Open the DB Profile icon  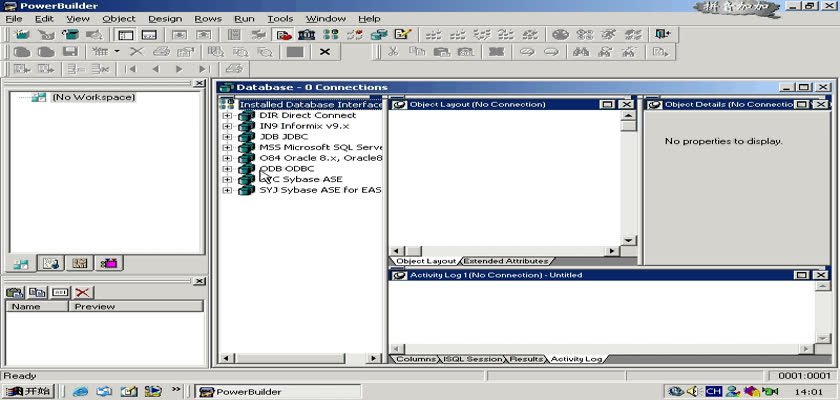point(331,35)
